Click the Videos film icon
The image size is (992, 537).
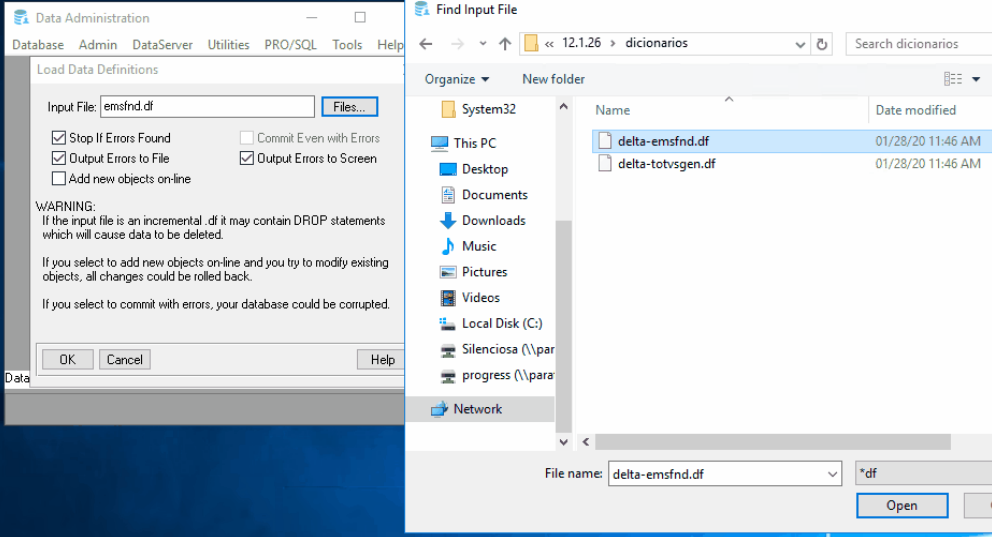tap(448, 297)
